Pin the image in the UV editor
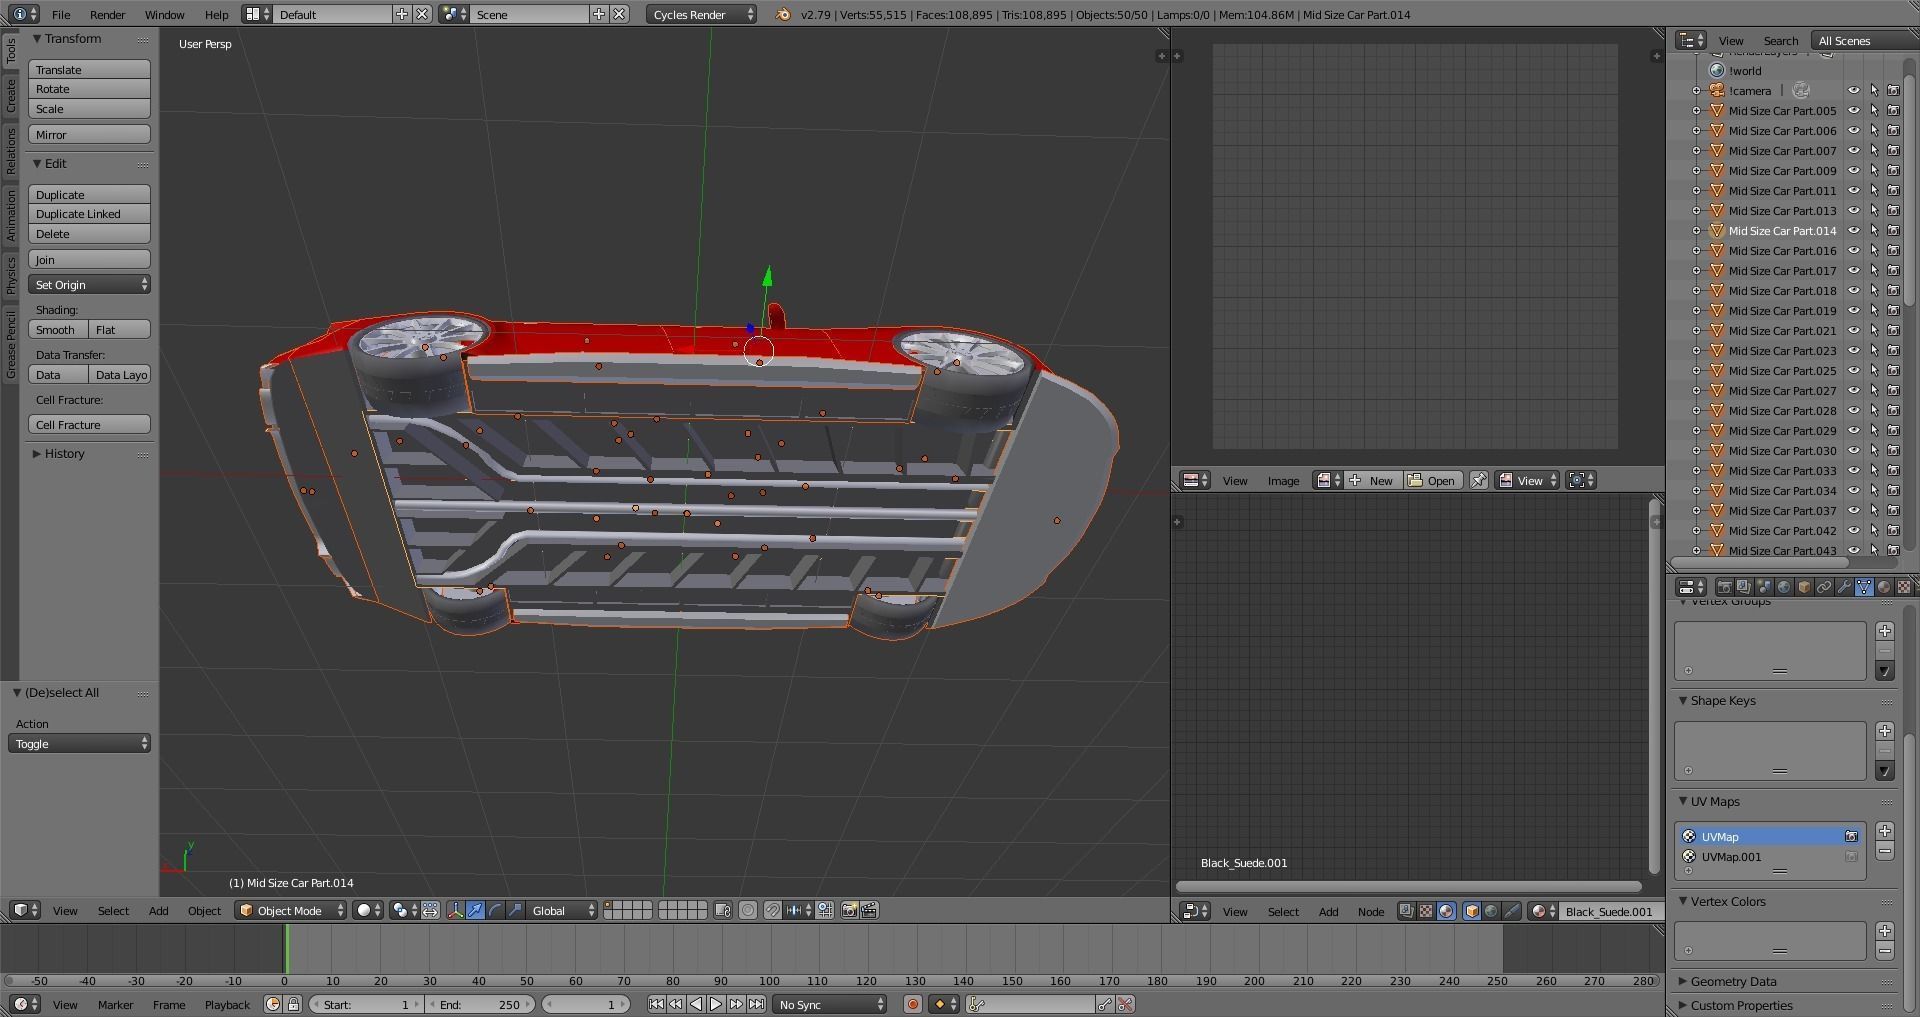 click(x=1478, y=481)
